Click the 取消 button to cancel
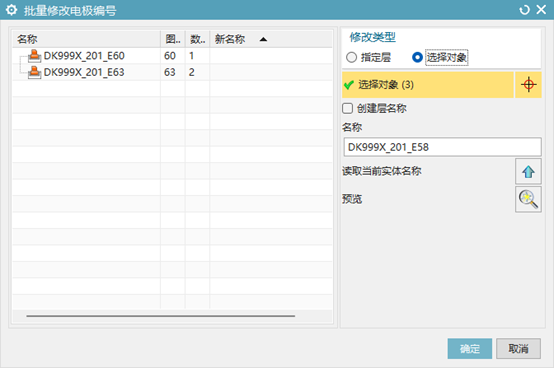The width and height of the screenshot is (554, 368). click(518, 349)
